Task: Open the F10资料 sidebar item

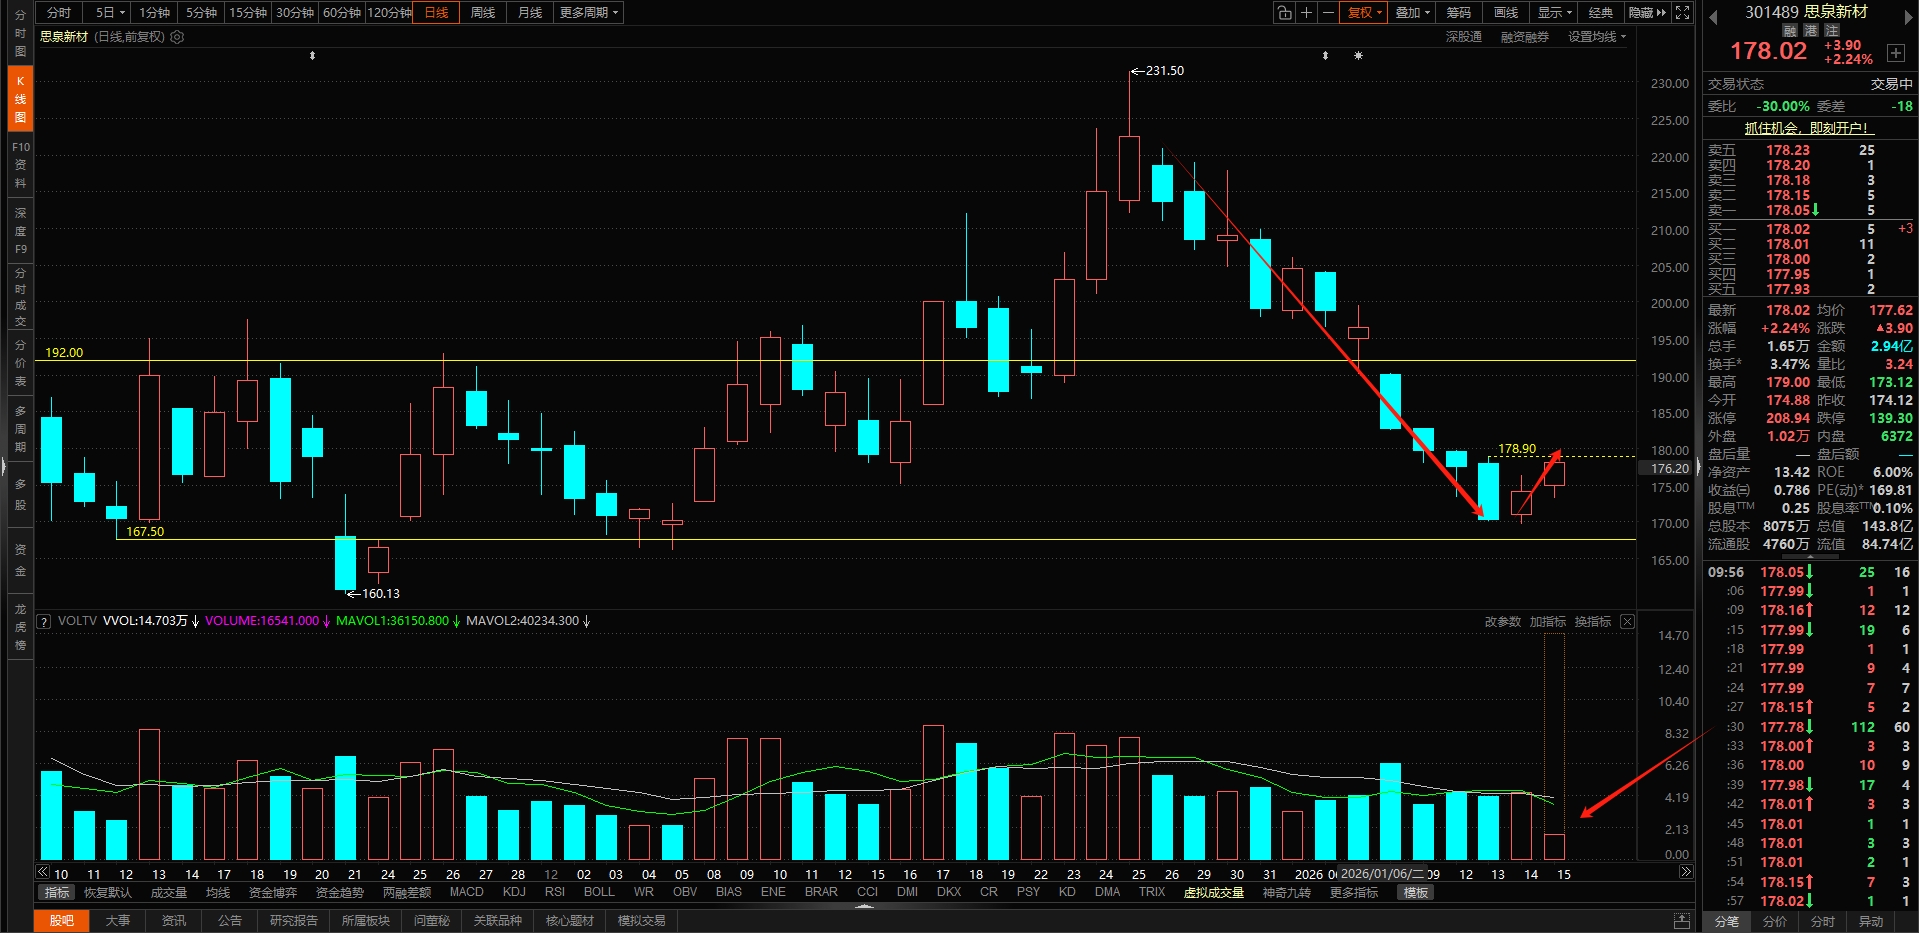Action: (x=20, y=165)
